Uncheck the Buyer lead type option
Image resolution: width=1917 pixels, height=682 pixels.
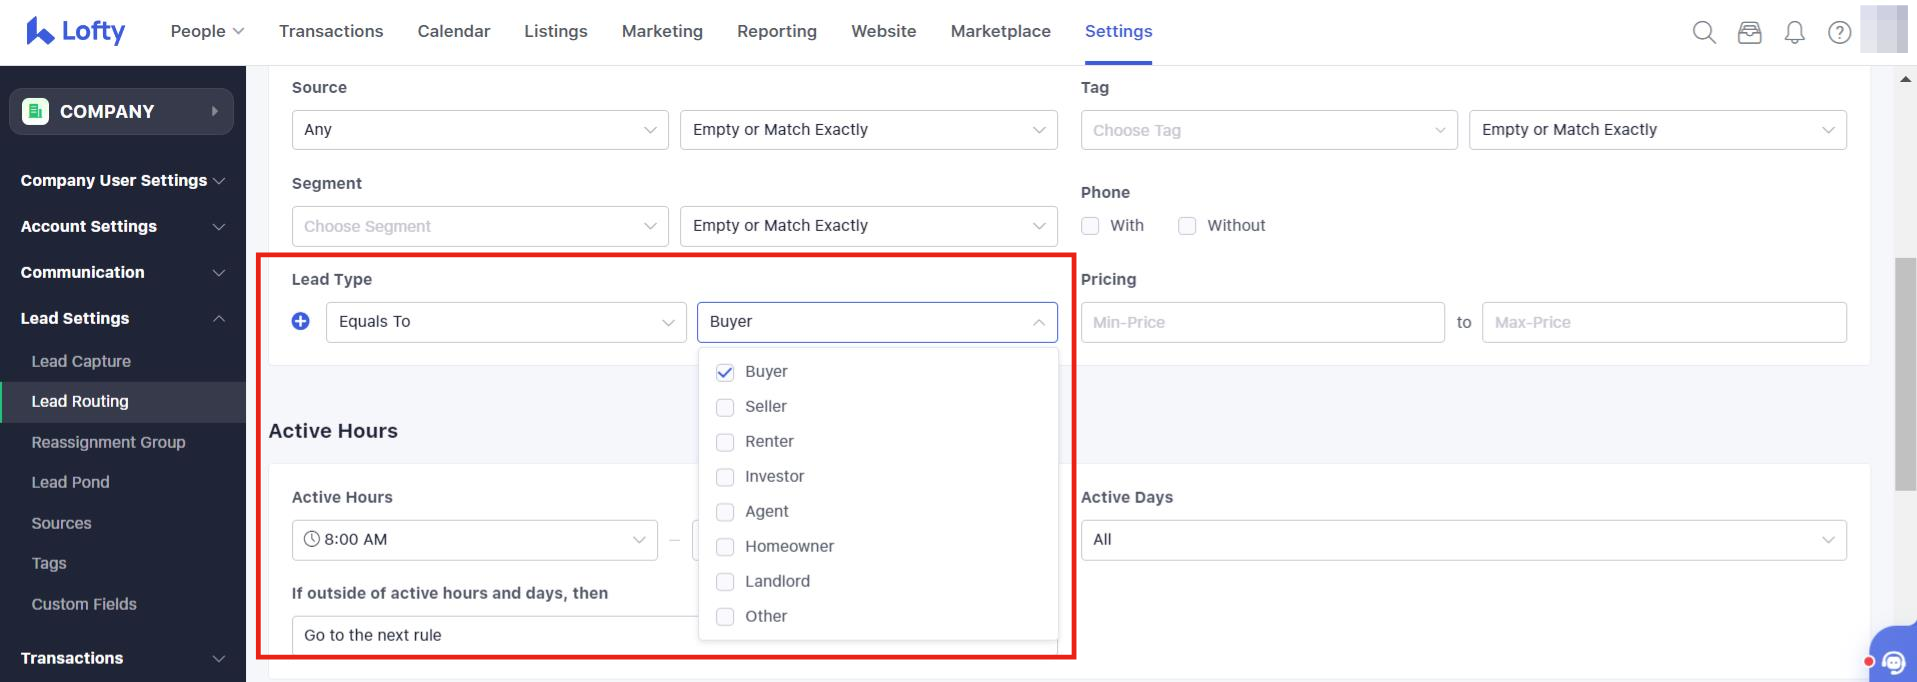coord(725,372)
